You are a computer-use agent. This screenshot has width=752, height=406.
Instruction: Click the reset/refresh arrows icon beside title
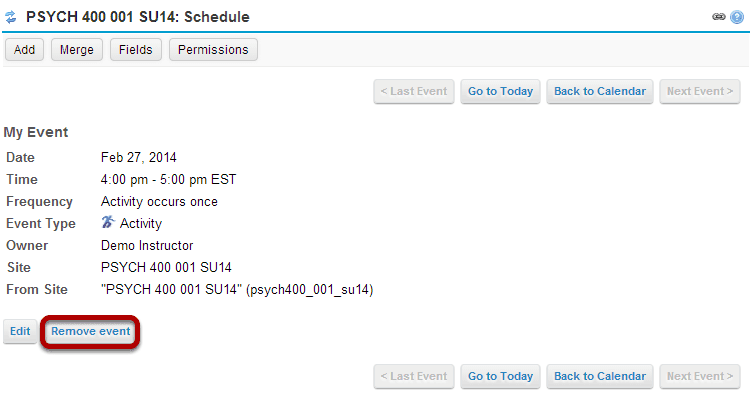[x=11, y=17]
